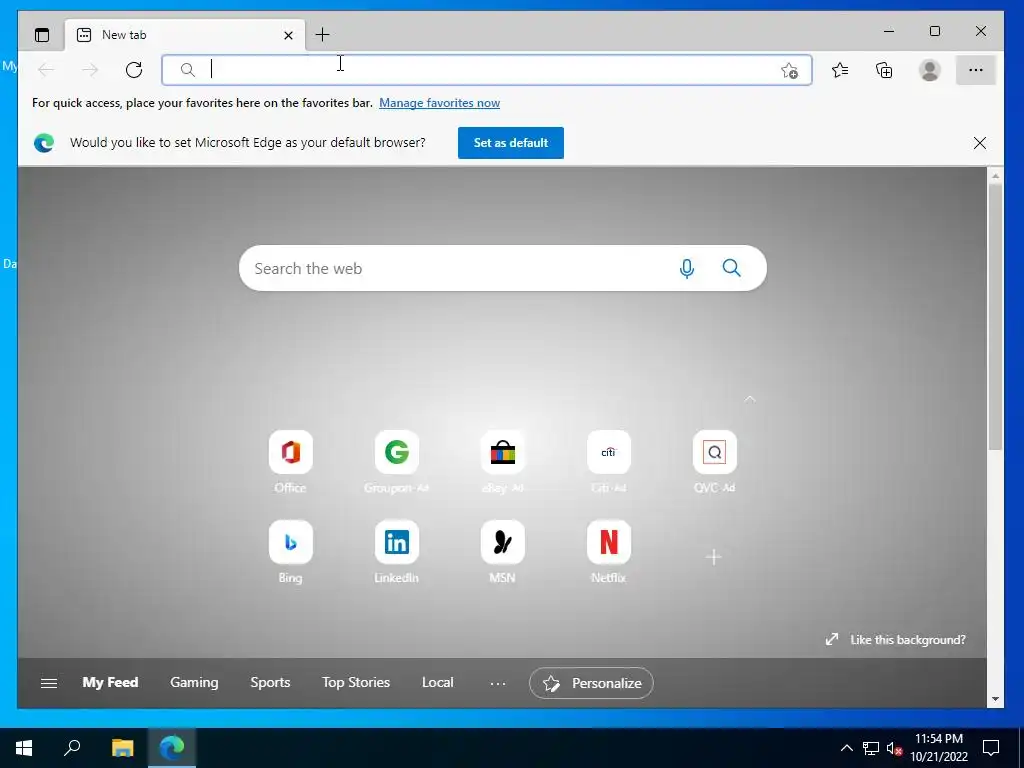Click the browser Back arrow
1024x768 pixels.
pos(46,70)
